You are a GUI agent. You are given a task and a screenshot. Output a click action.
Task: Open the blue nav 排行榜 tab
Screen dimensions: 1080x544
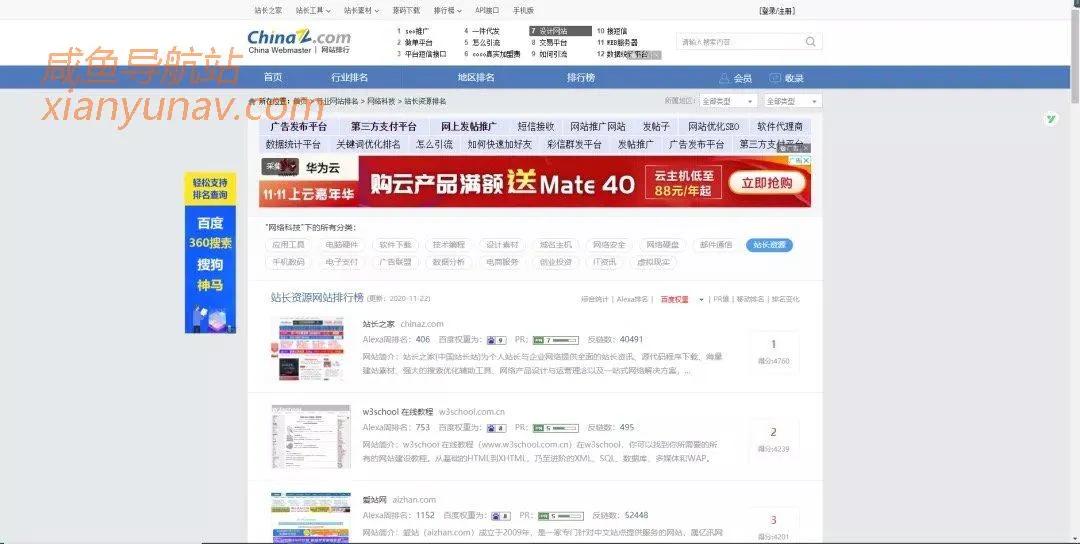(581, 78)
